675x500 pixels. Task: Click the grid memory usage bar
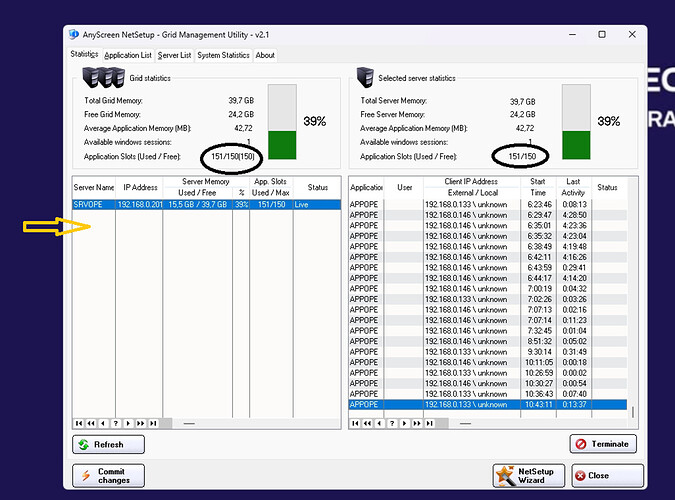pos(283,121)
